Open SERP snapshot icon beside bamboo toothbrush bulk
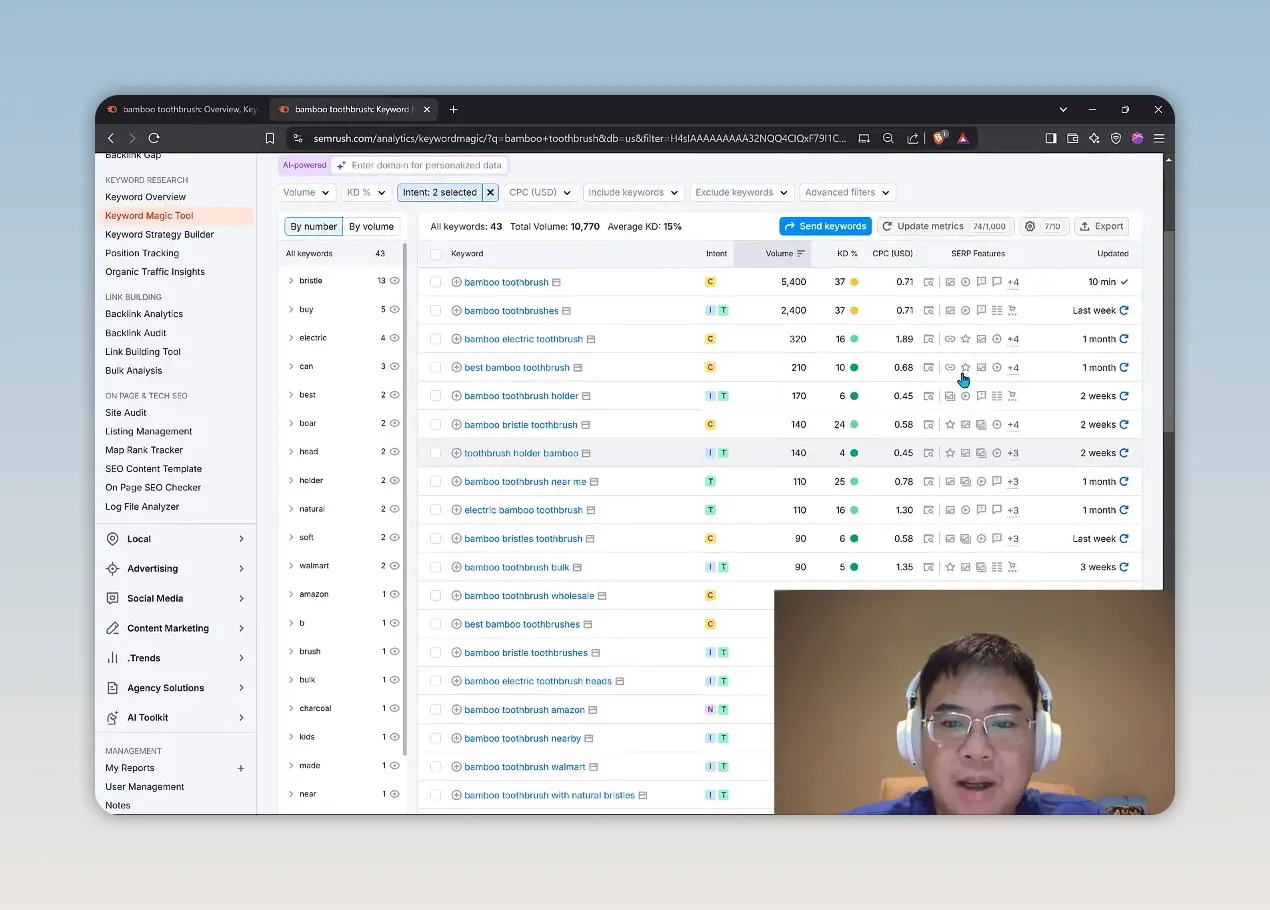 (578, 567)
